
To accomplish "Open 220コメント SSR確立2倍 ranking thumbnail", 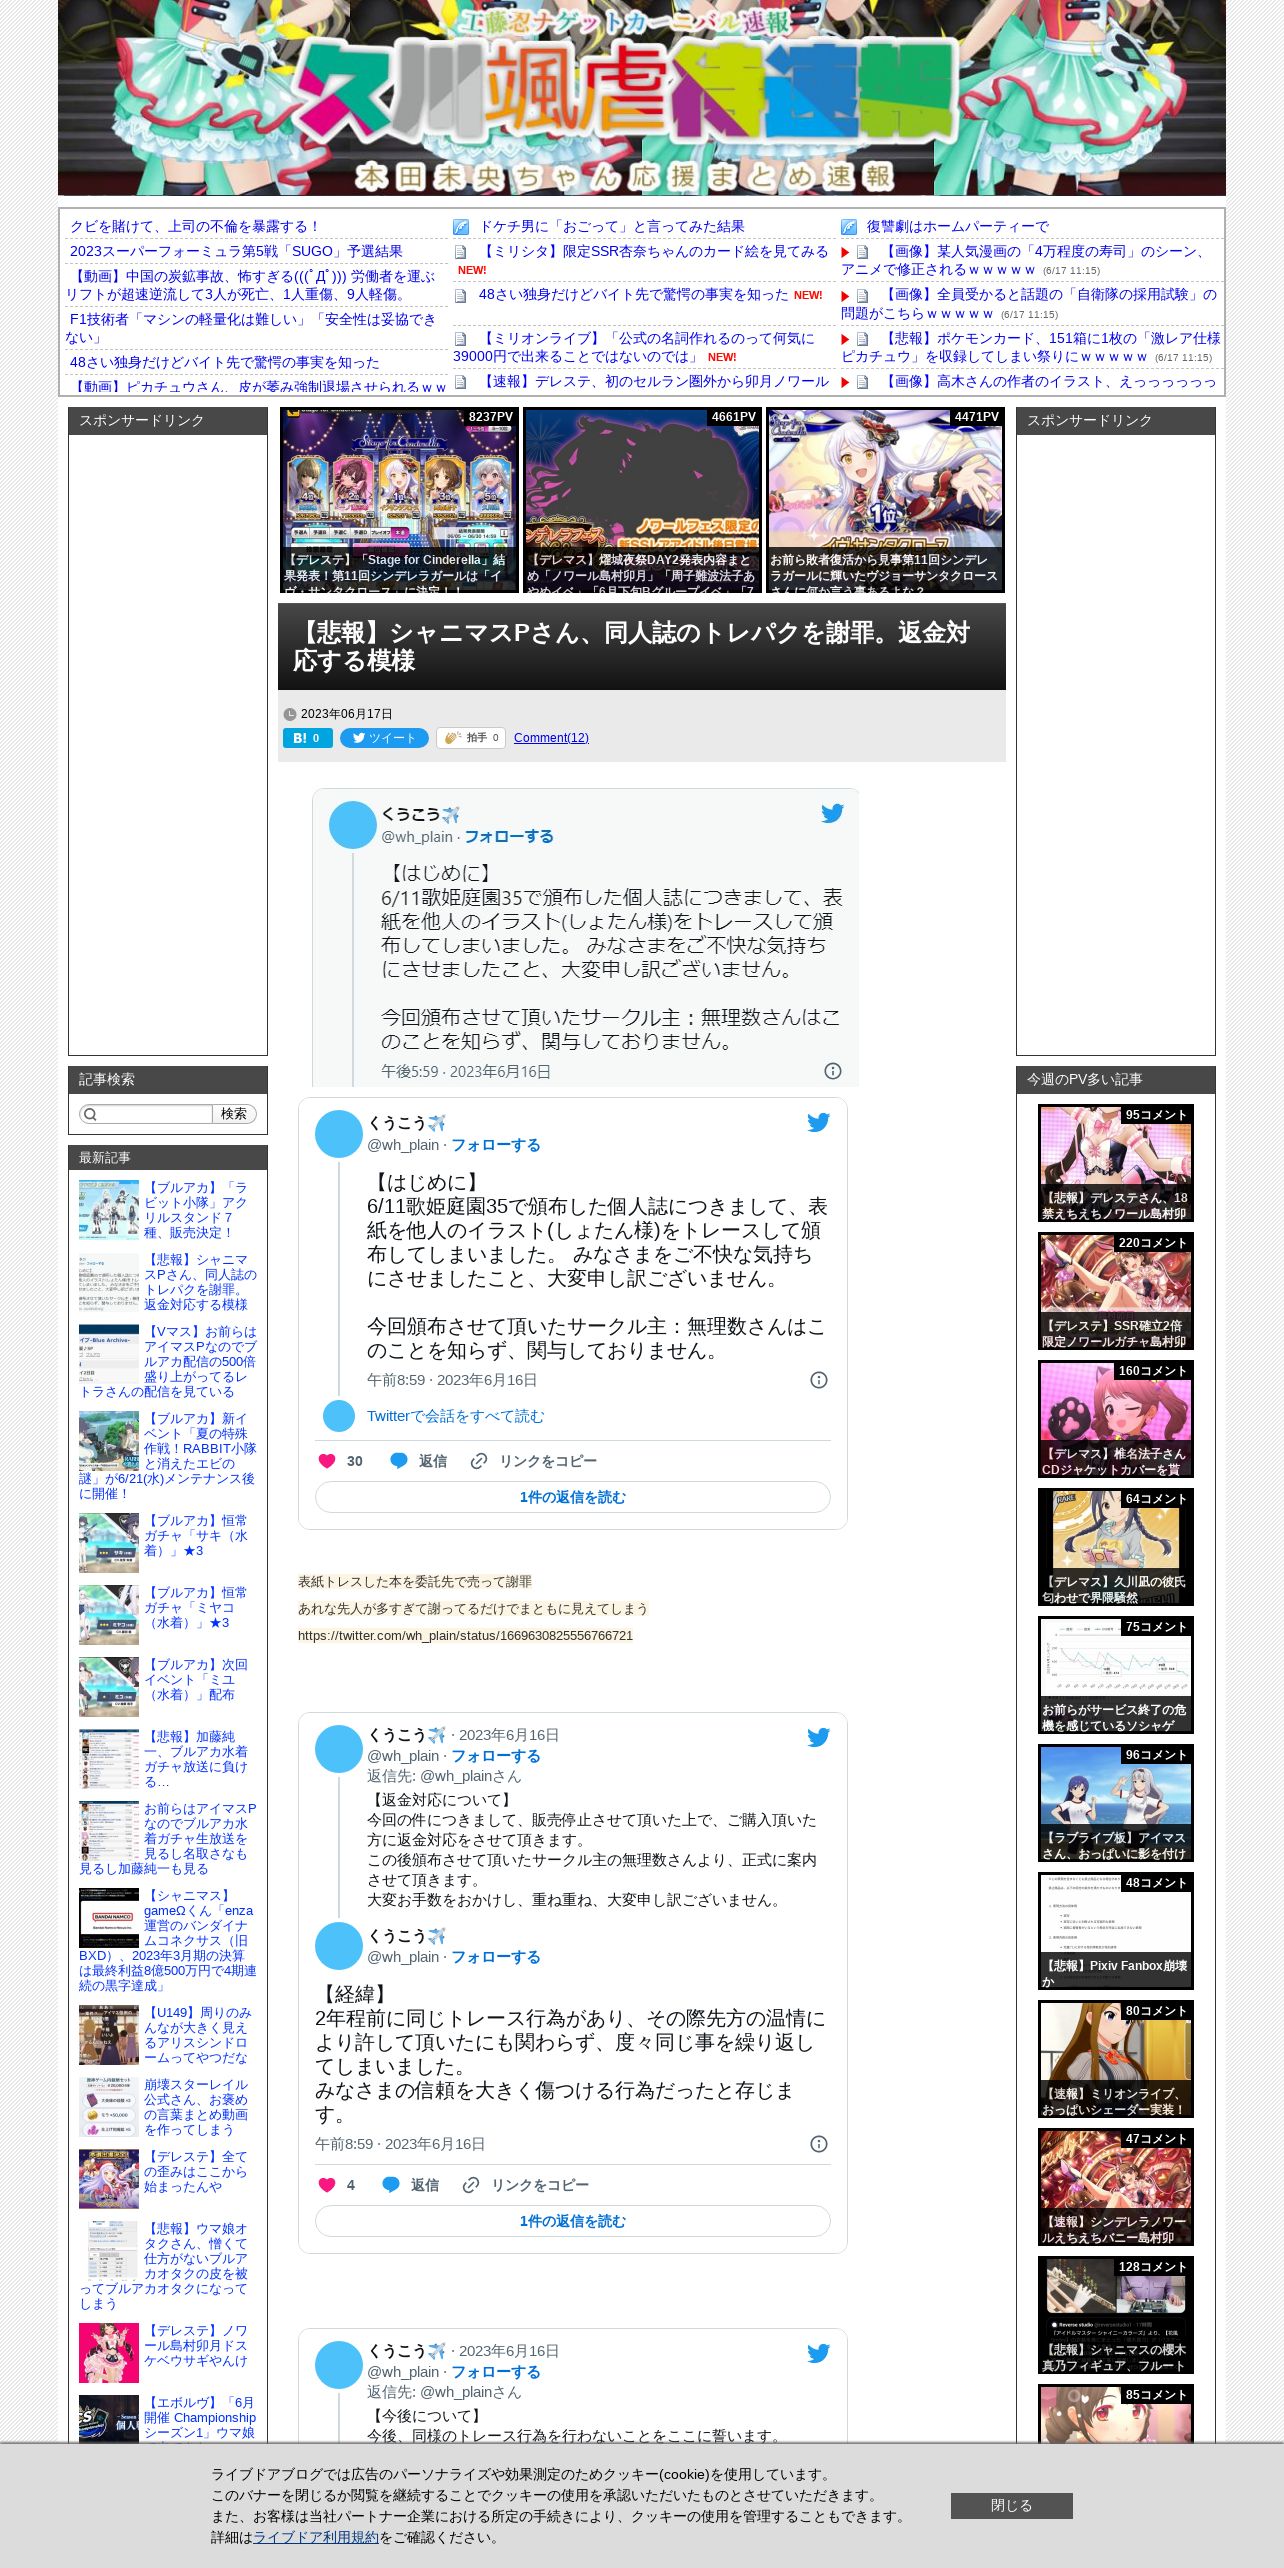I will (1116, 1291).
